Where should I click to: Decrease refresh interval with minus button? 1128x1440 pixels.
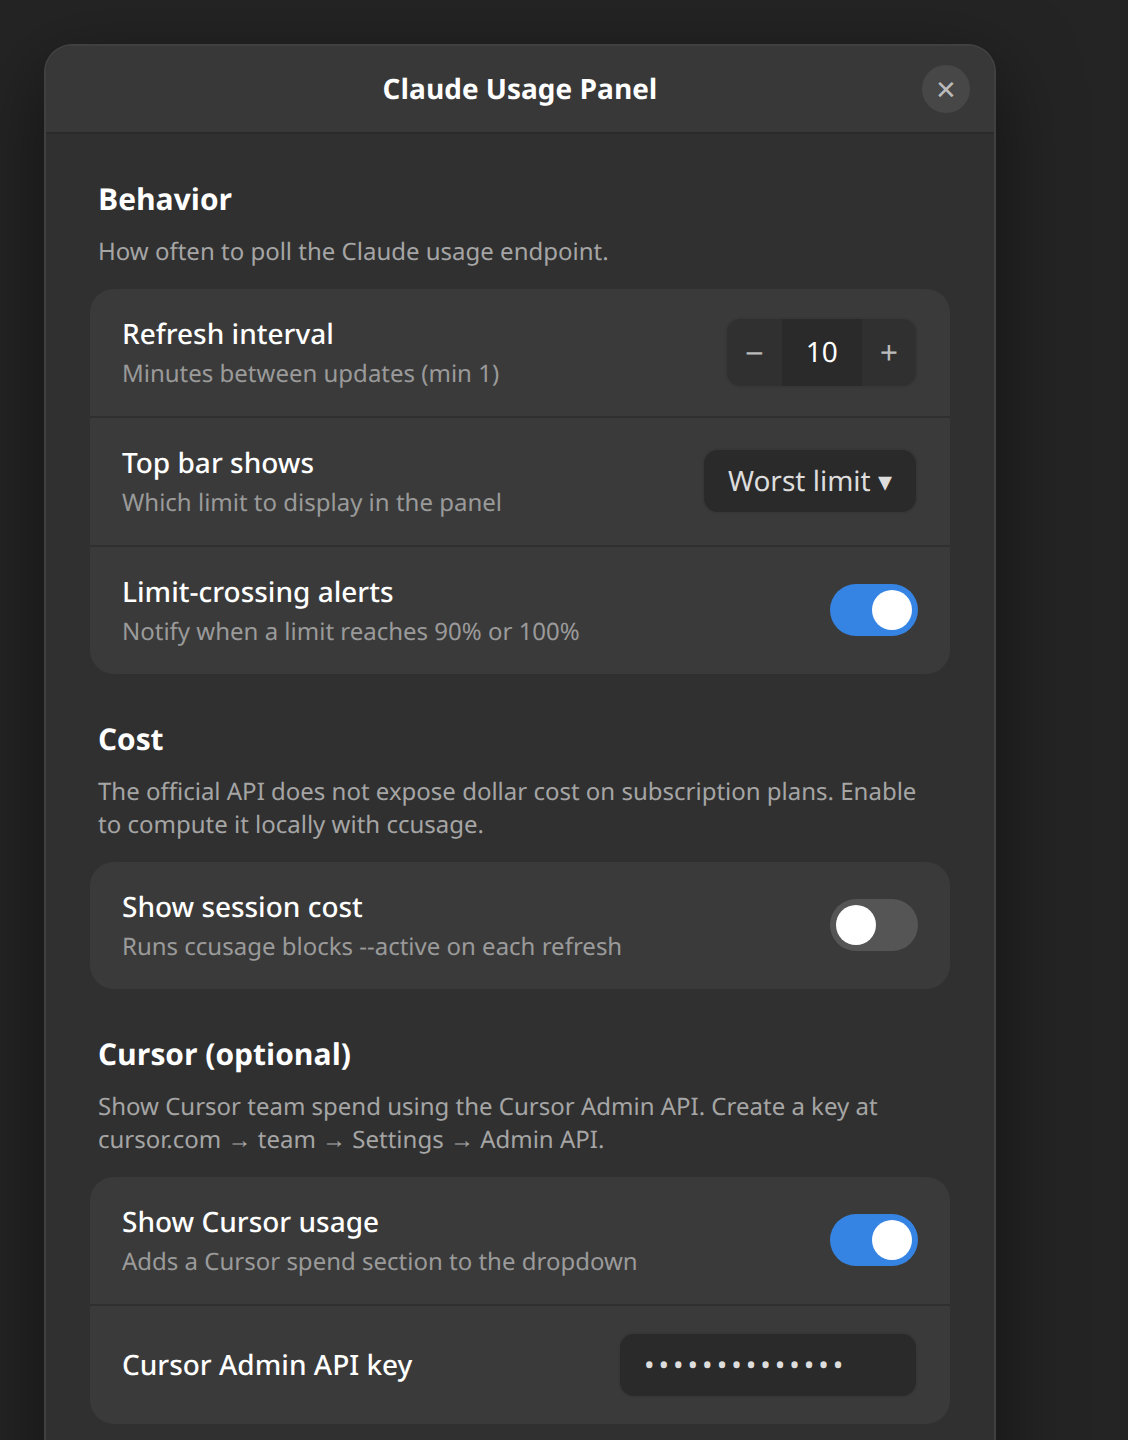pos(755,352)
